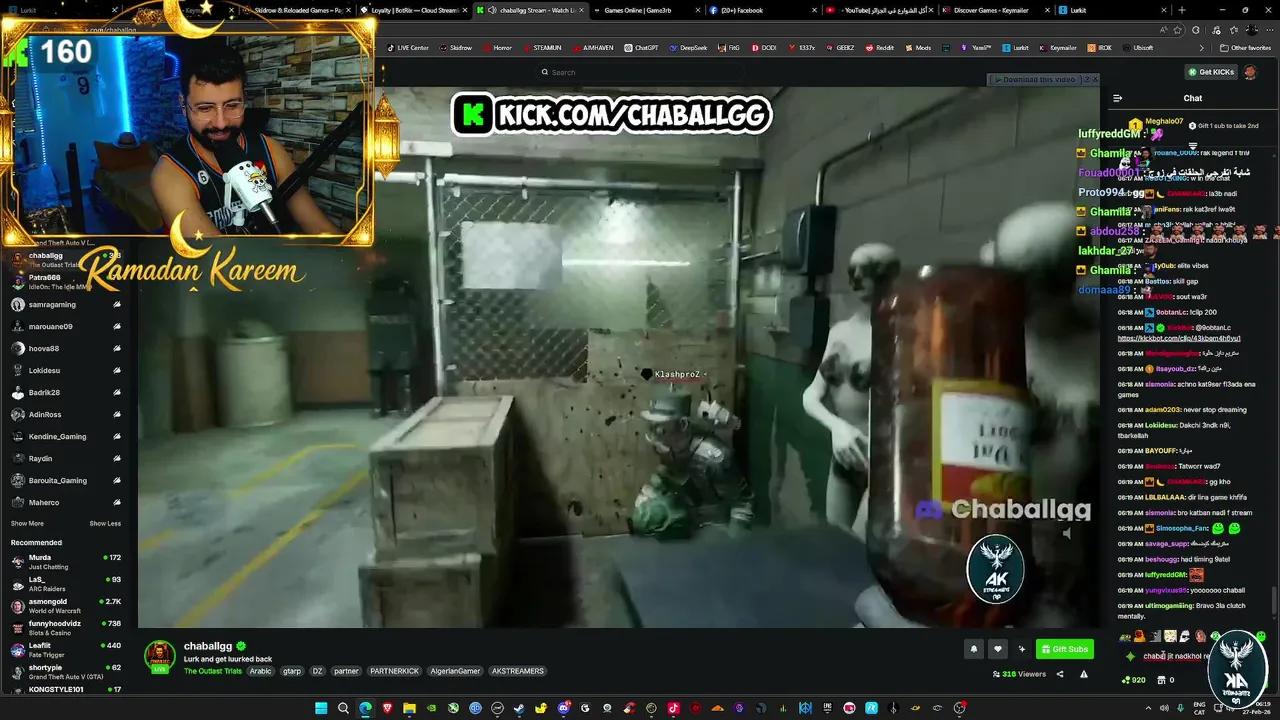Open the LIVE Center bookmark
Image resolution: width=1280 pixels, height=720 pixels.
(x=407, y=47)
